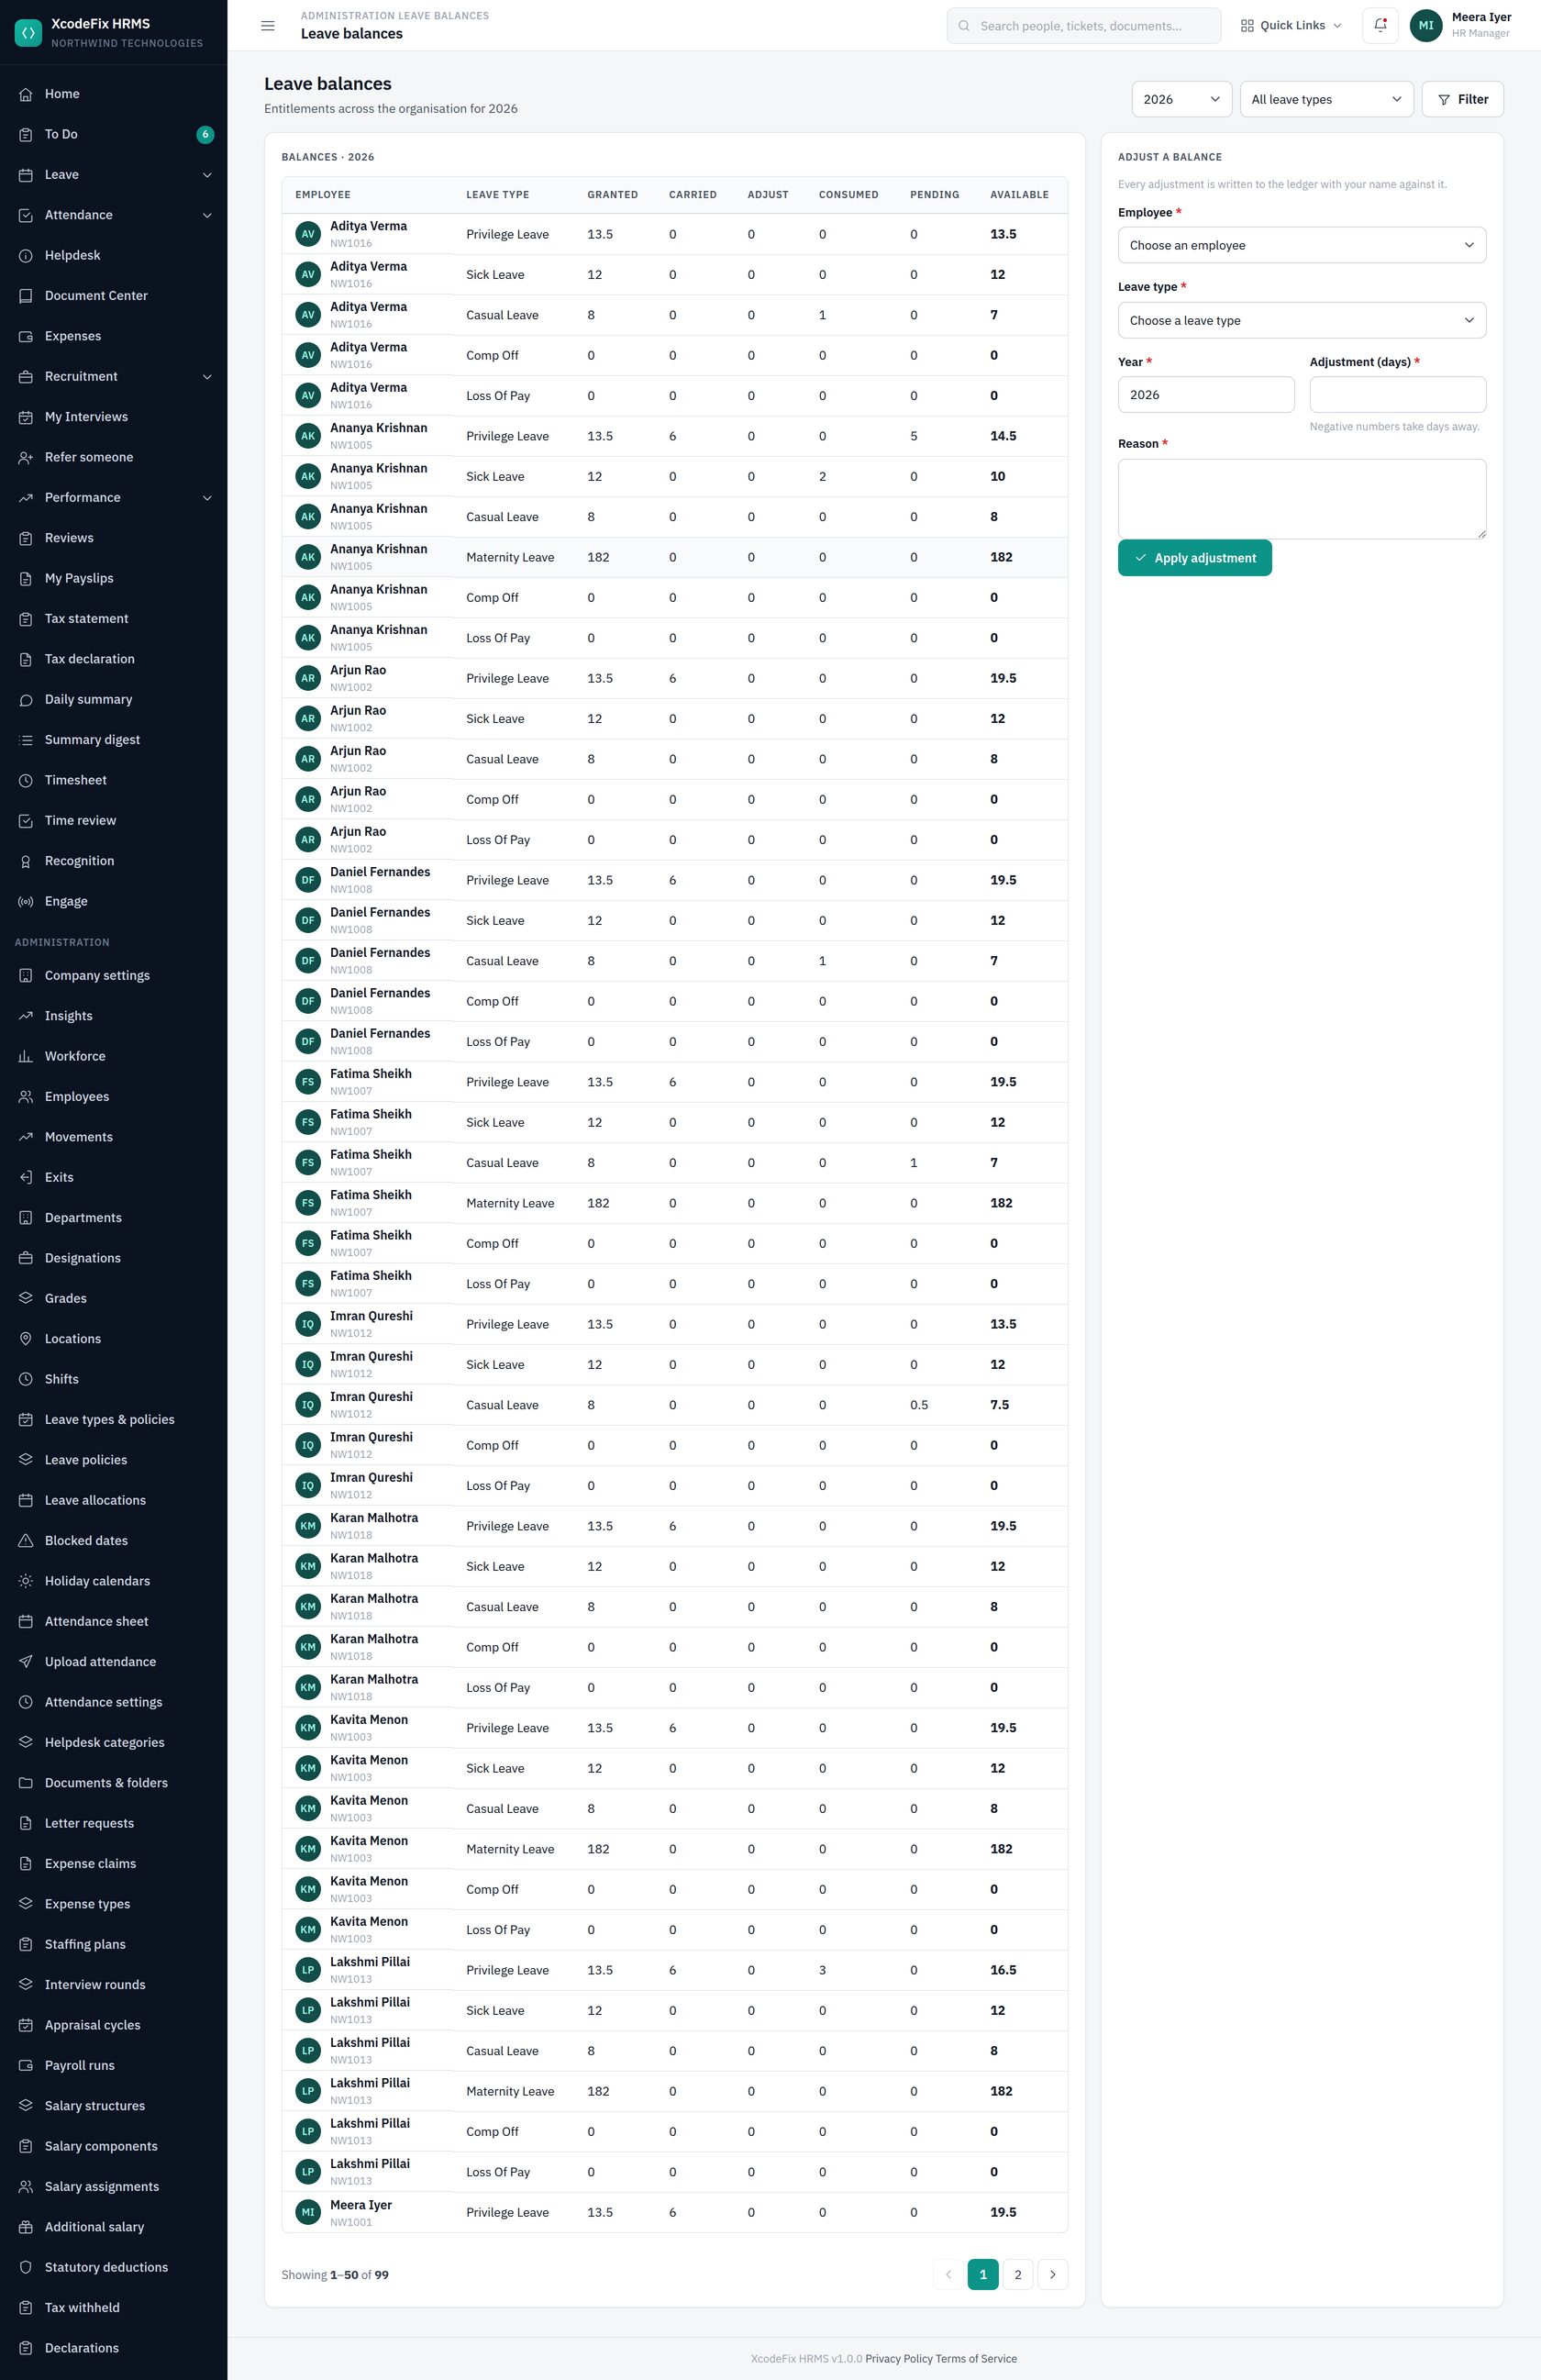Viewport: 1541px width, 2380px height.
Task: Click the Year field showing 2026
Action: pyautogui.click(x=1206, y=394)
